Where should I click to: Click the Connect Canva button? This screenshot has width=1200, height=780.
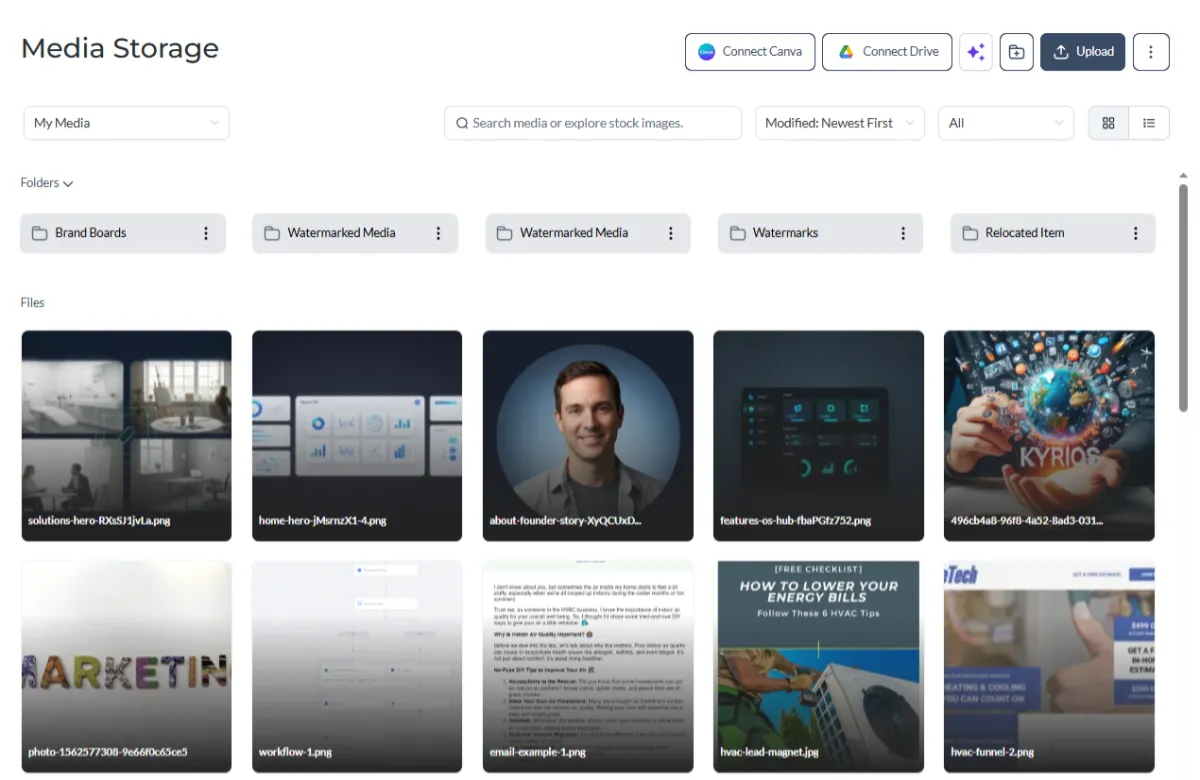[x=750, y=52]
